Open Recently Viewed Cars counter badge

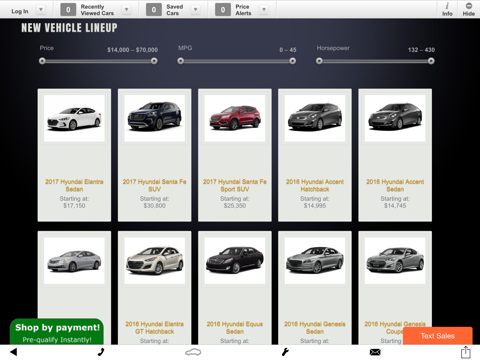[68, 10]
